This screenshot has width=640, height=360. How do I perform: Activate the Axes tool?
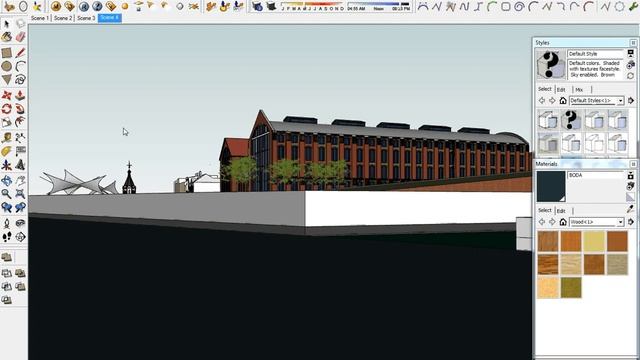pos(7,165)
